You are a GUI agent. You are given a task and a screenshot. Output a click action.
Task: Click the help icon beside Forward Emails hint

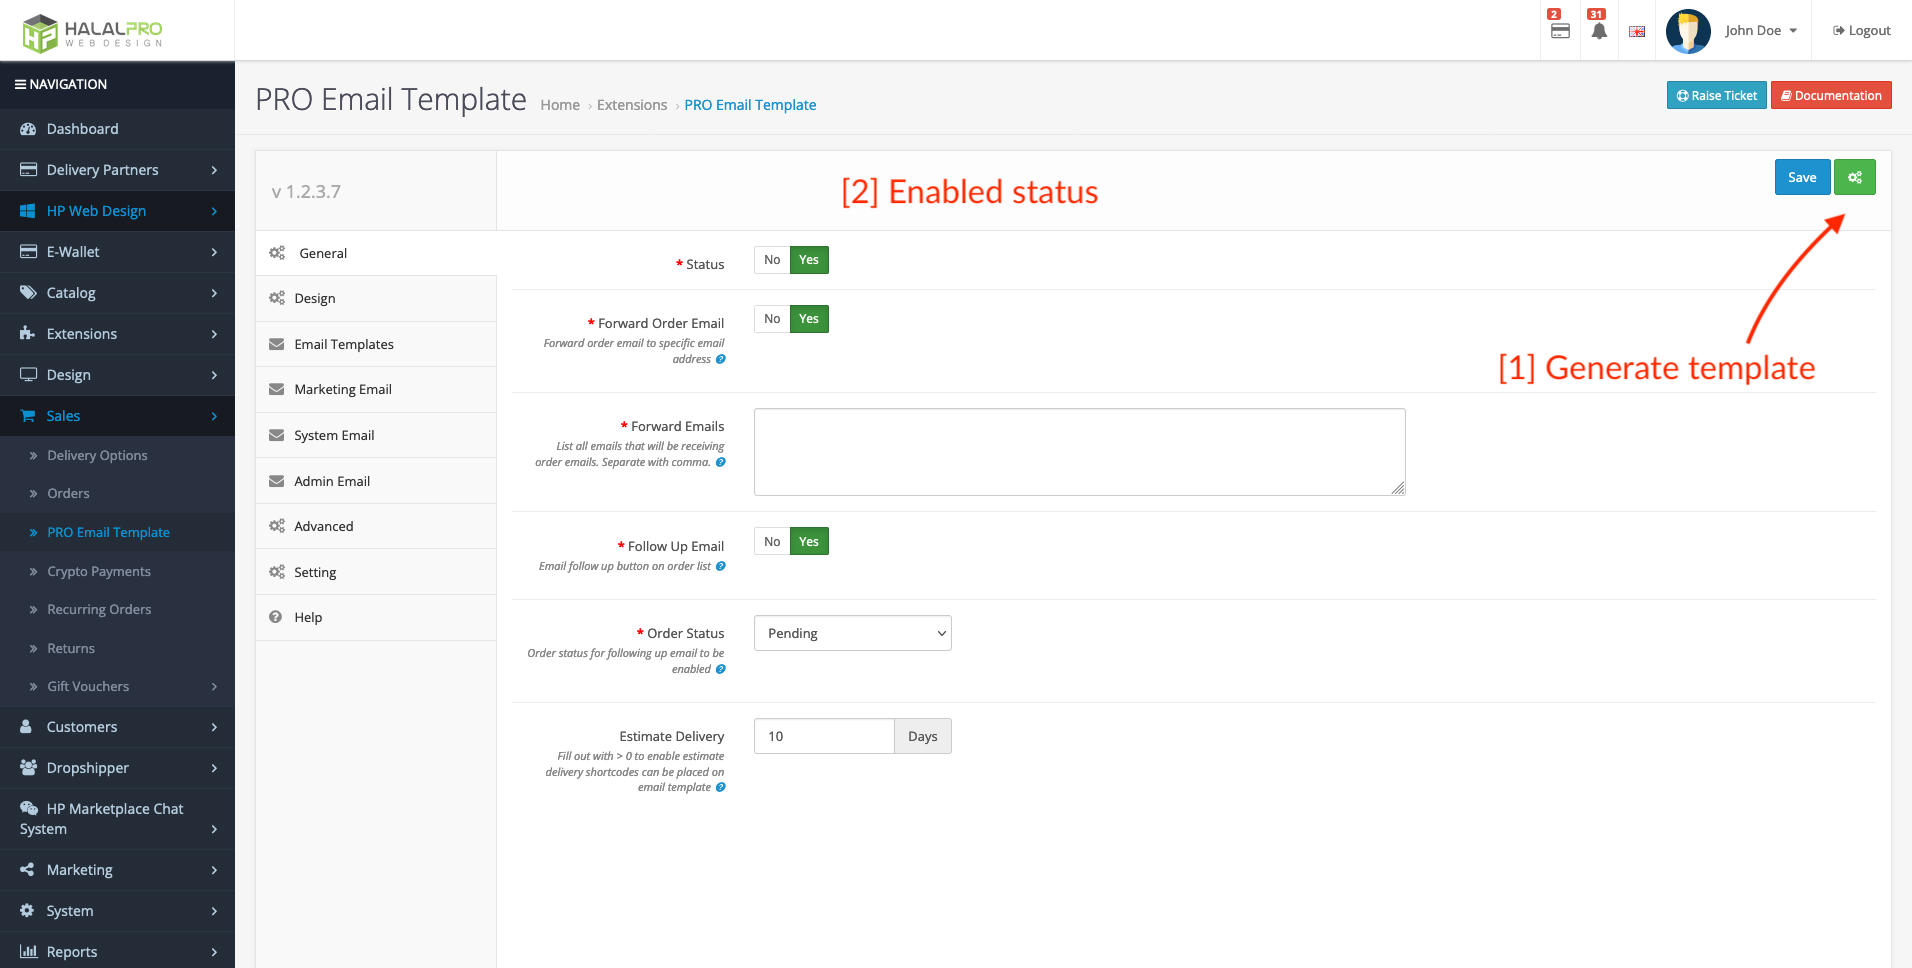pyautogui.click(x=720, y=462)
